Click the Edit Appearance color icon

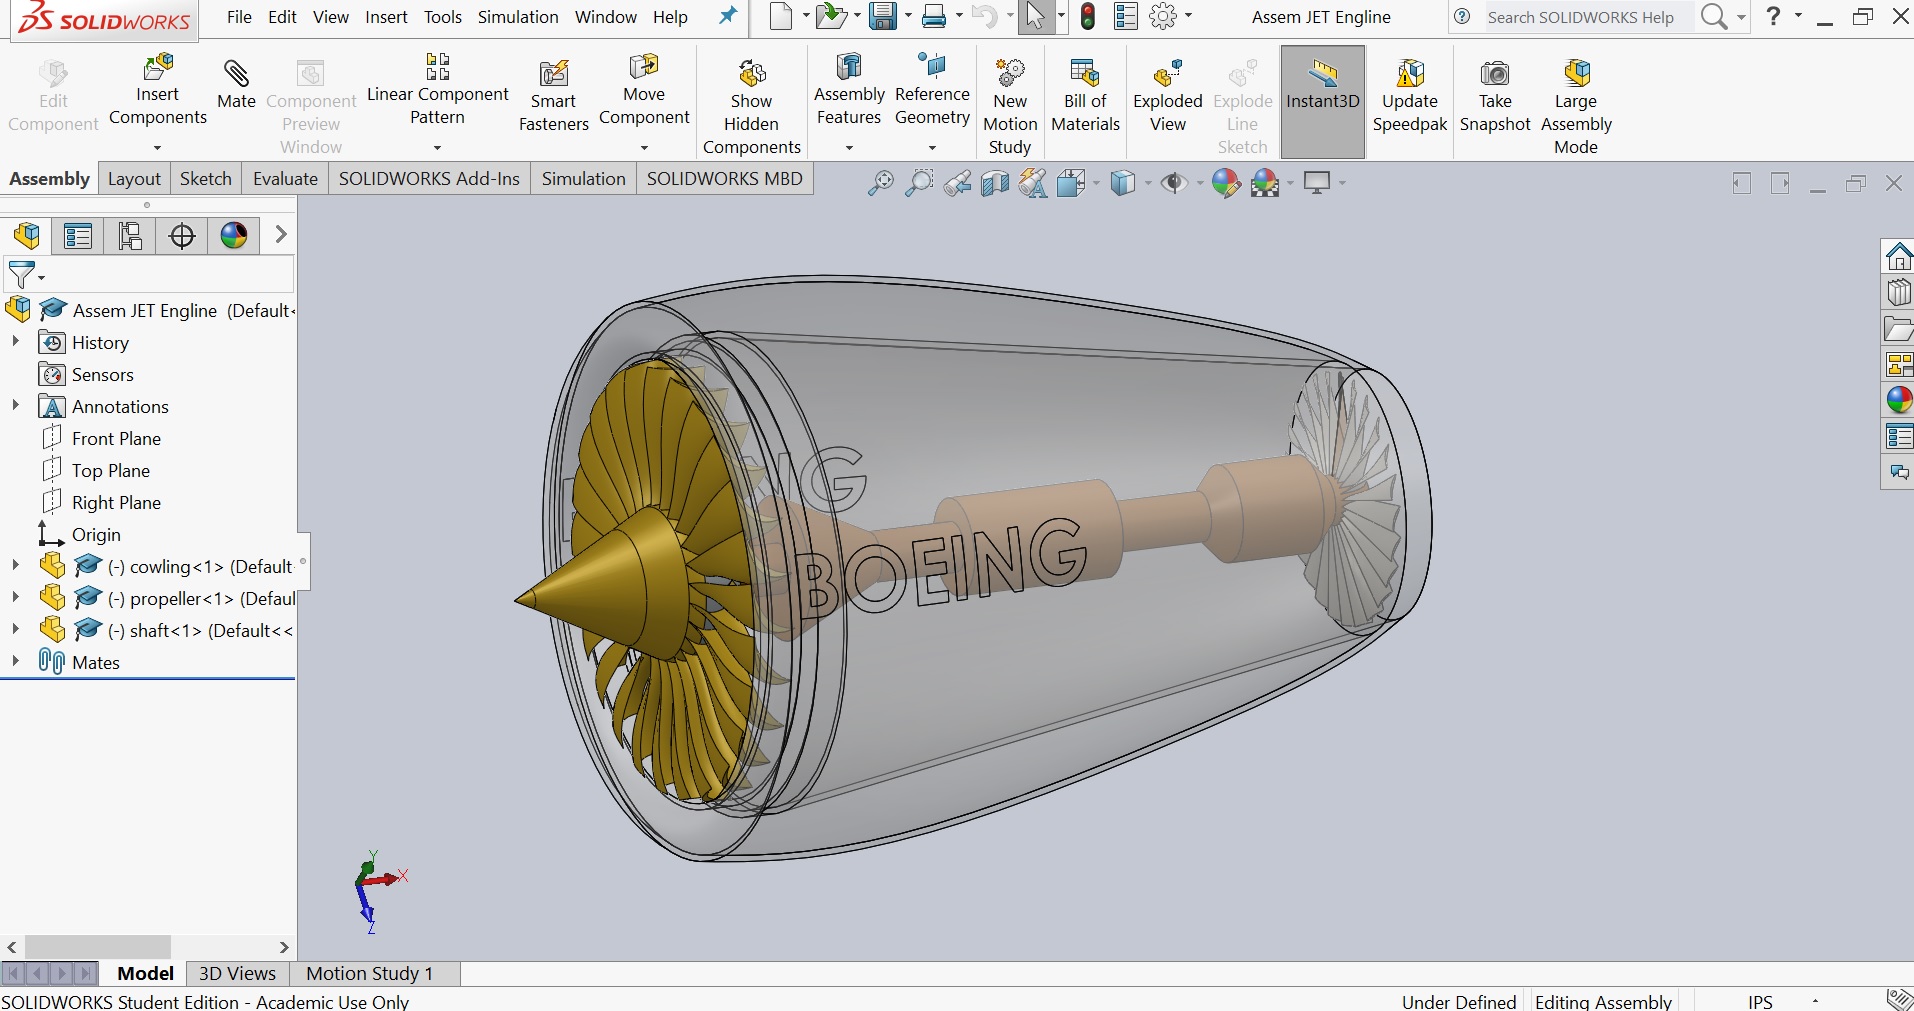(1225, 183)
